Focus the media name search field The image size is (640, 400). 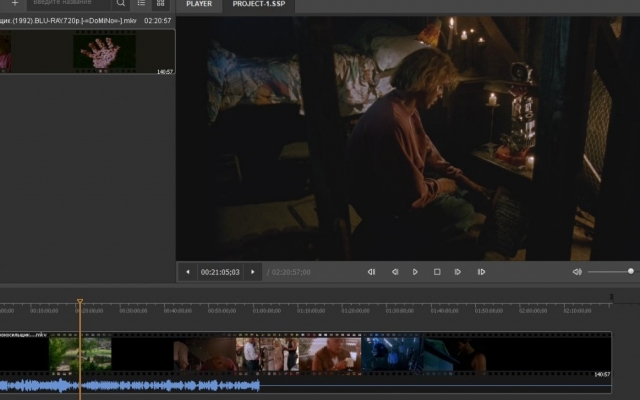coord(69,3)
